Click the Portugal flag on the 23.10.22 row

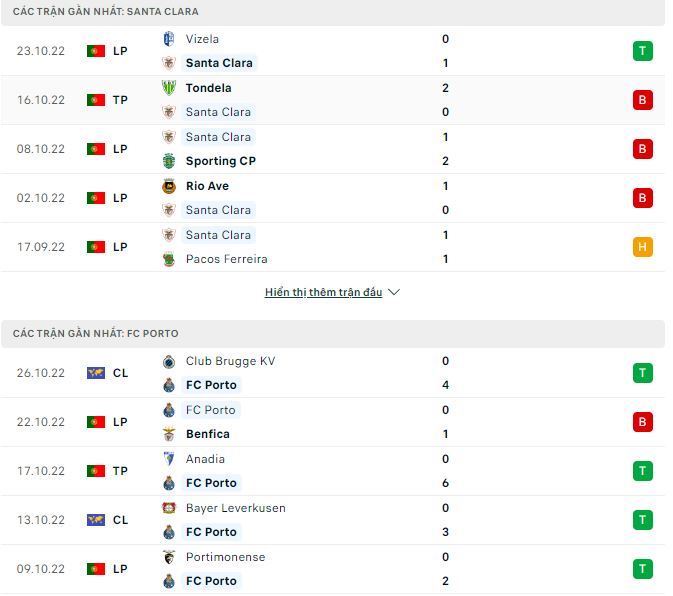point(96,51)
